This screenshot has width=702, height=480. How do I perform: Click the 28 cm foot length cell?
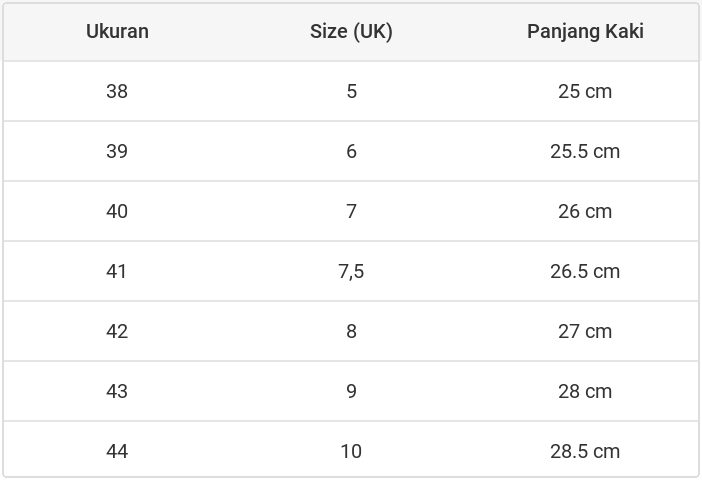[585, 391]
